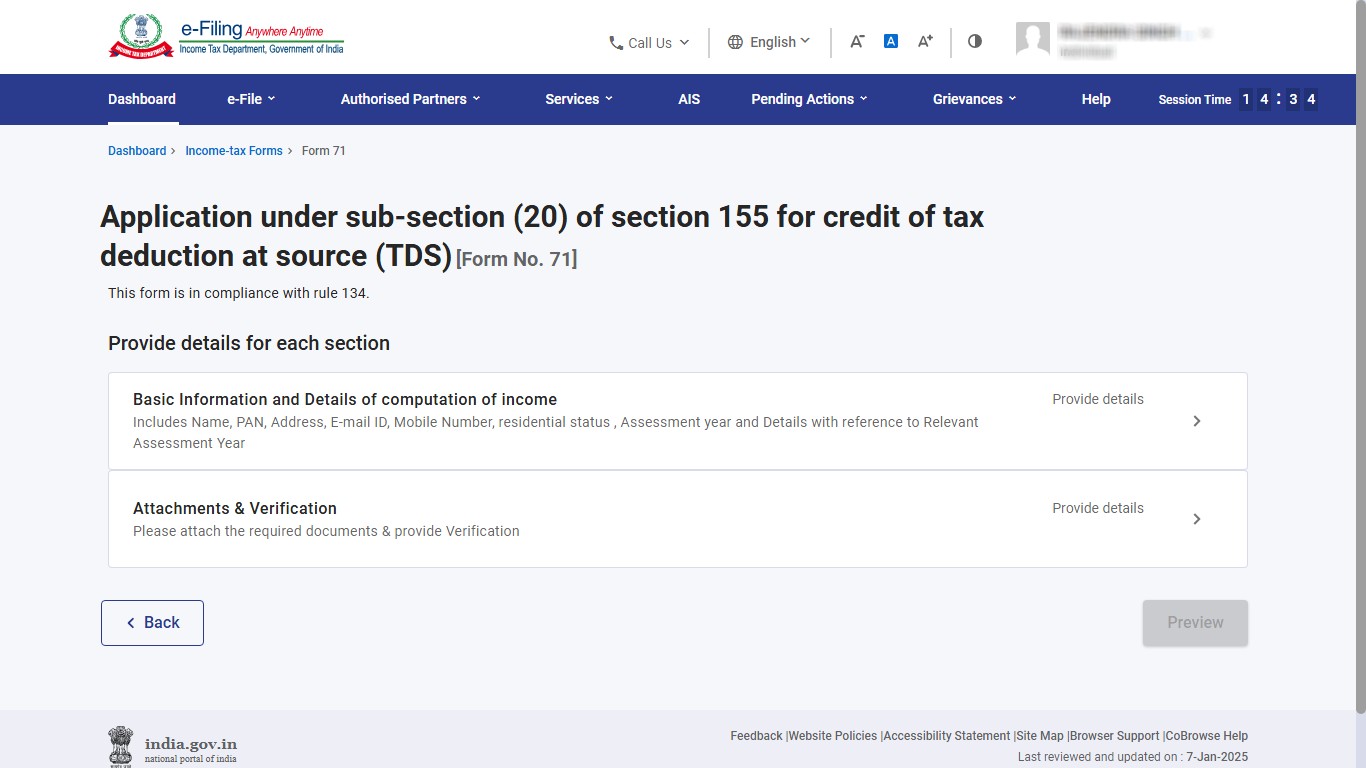1366x768 pixels.
Task: Open the English language selector
Action: (768, 42)
